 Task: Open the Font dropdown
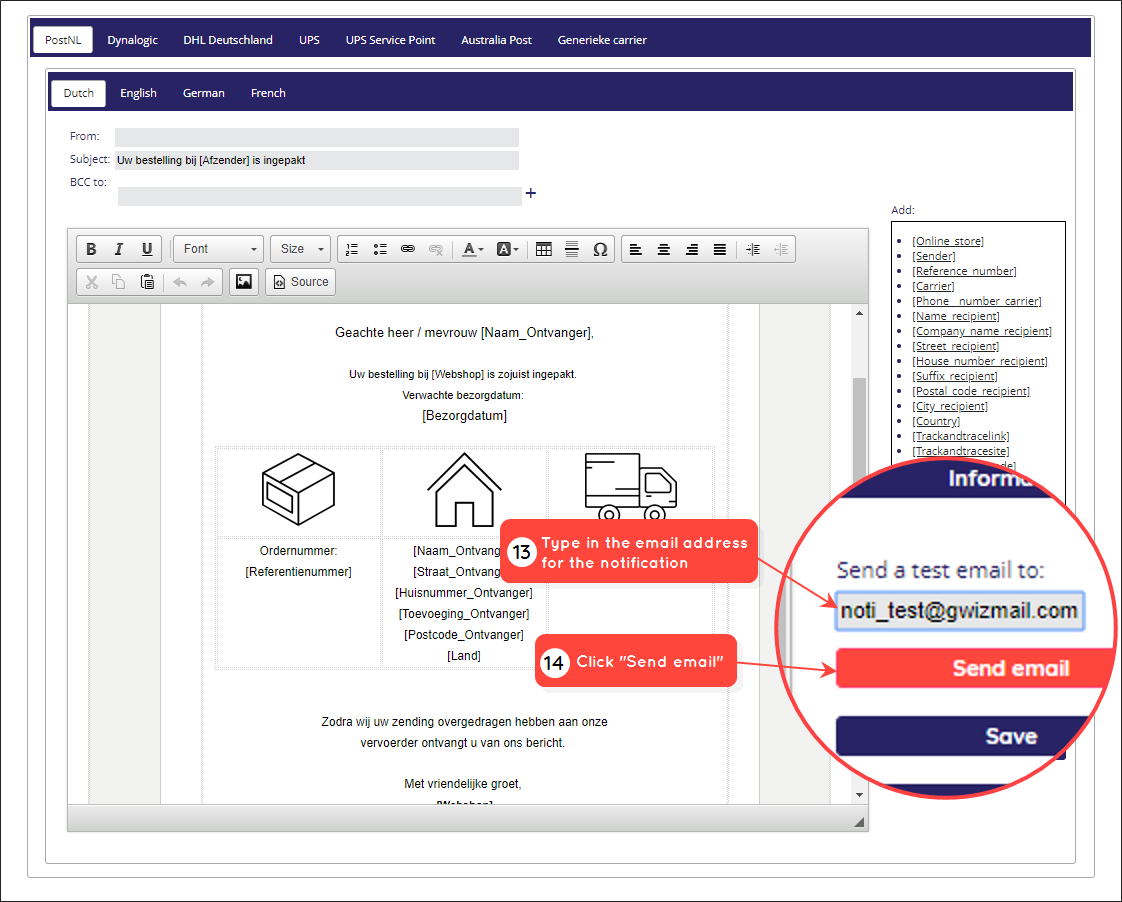(218, 249)
